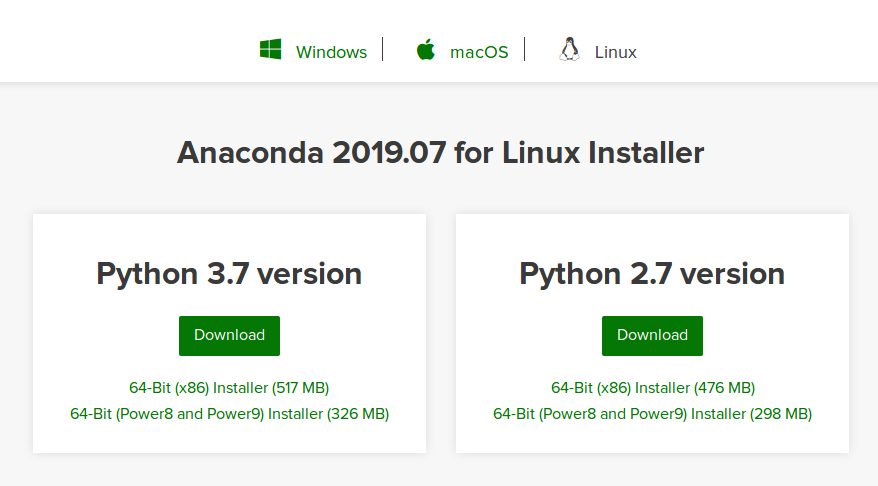Click the divider between Windows and macOS
This screenshot has width=878, height=486.
point(382,50)
